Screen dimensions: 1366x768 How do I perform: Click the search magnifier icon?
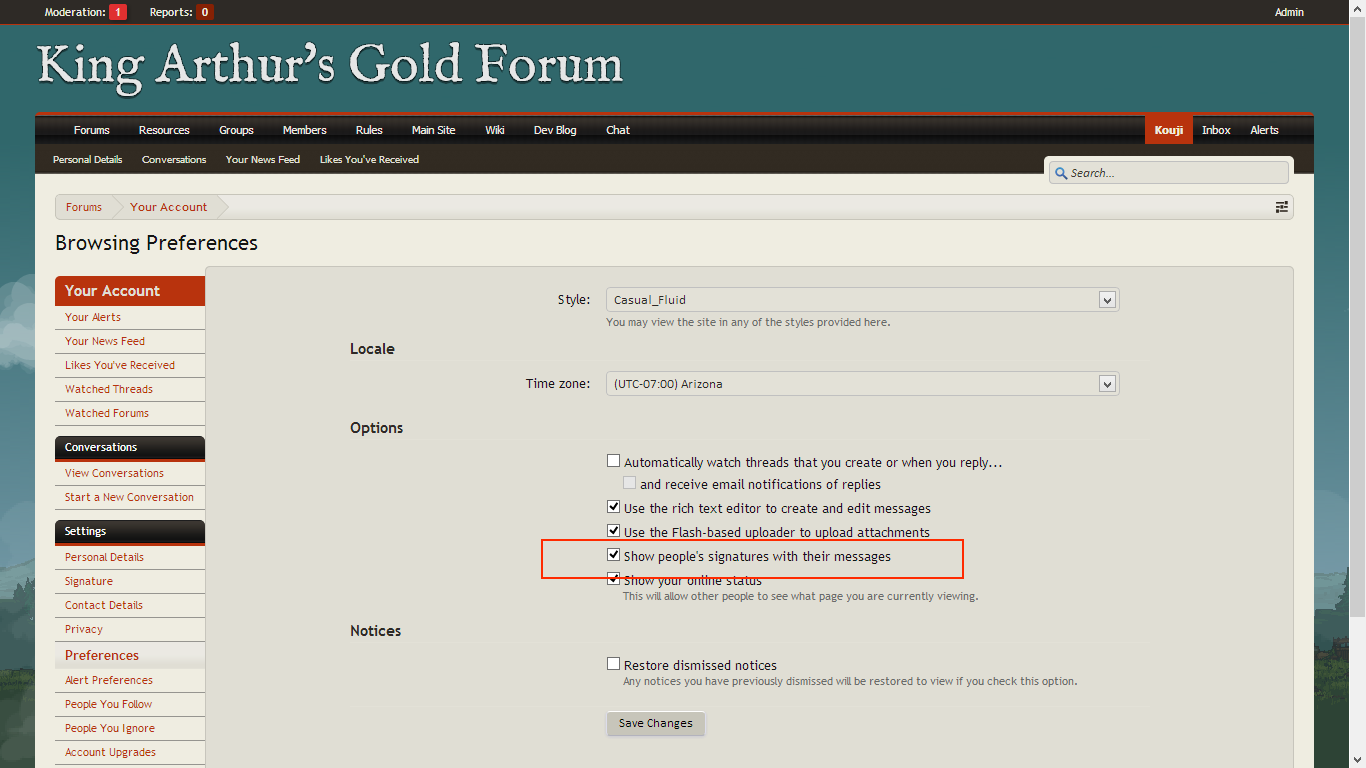pos(1061,173)
